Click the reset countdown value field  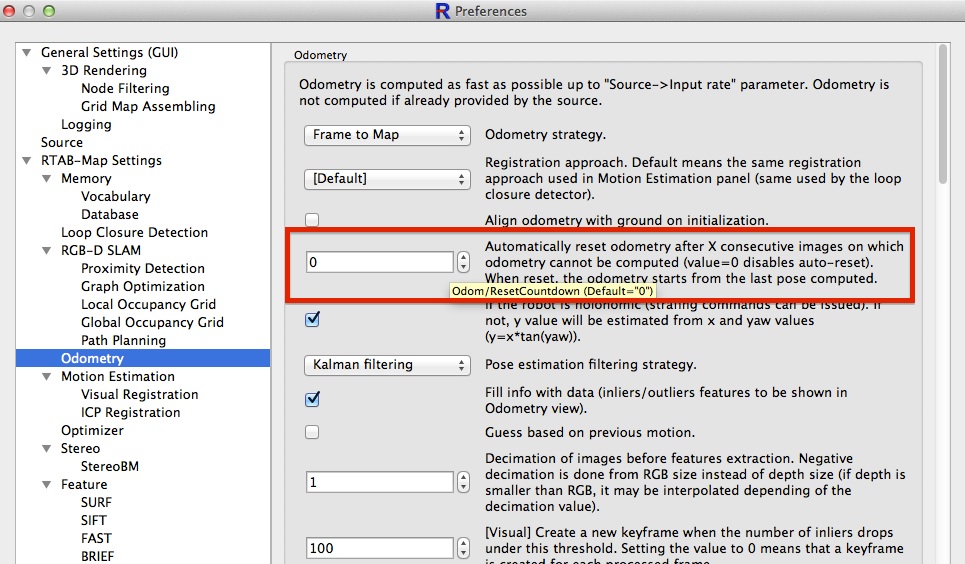tap(380, 262)
